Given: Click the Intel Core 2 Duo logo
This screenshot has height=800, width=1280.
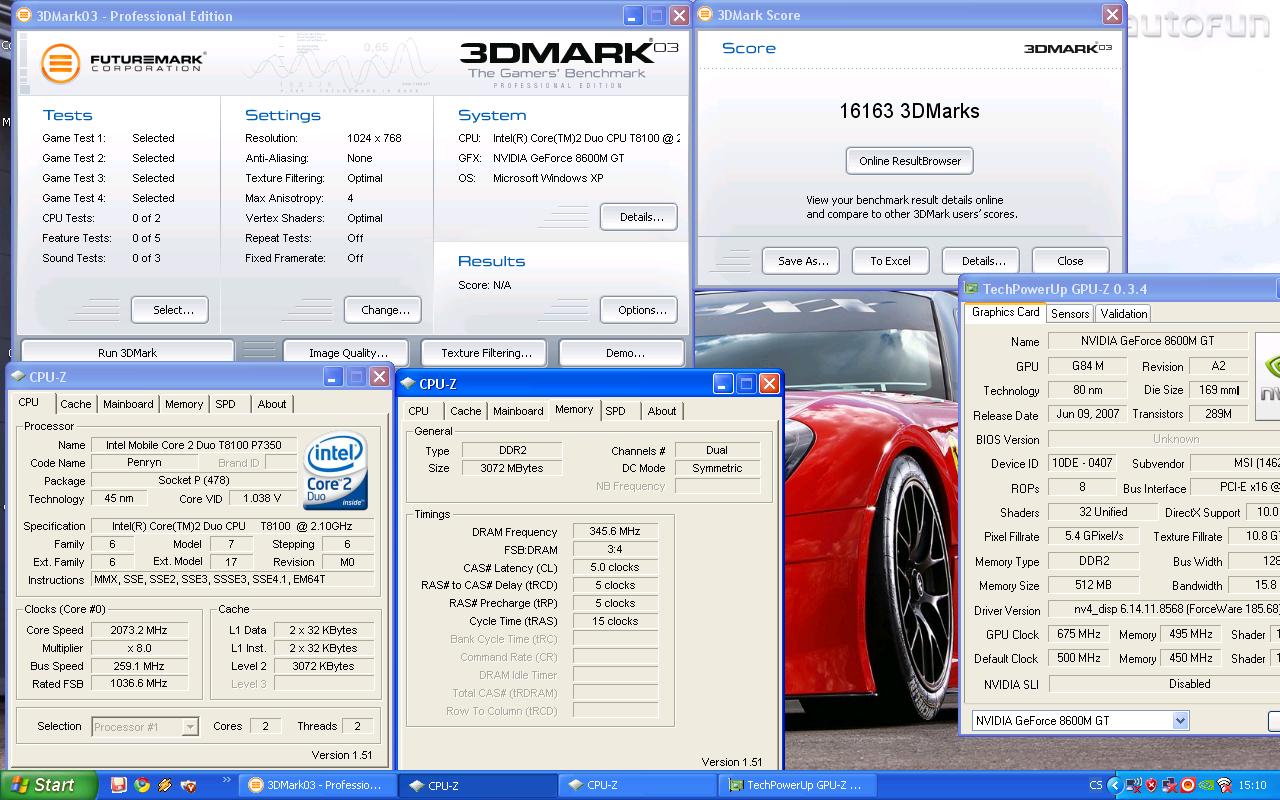Looking at the screenshot, I should click(x=336, y=471).
